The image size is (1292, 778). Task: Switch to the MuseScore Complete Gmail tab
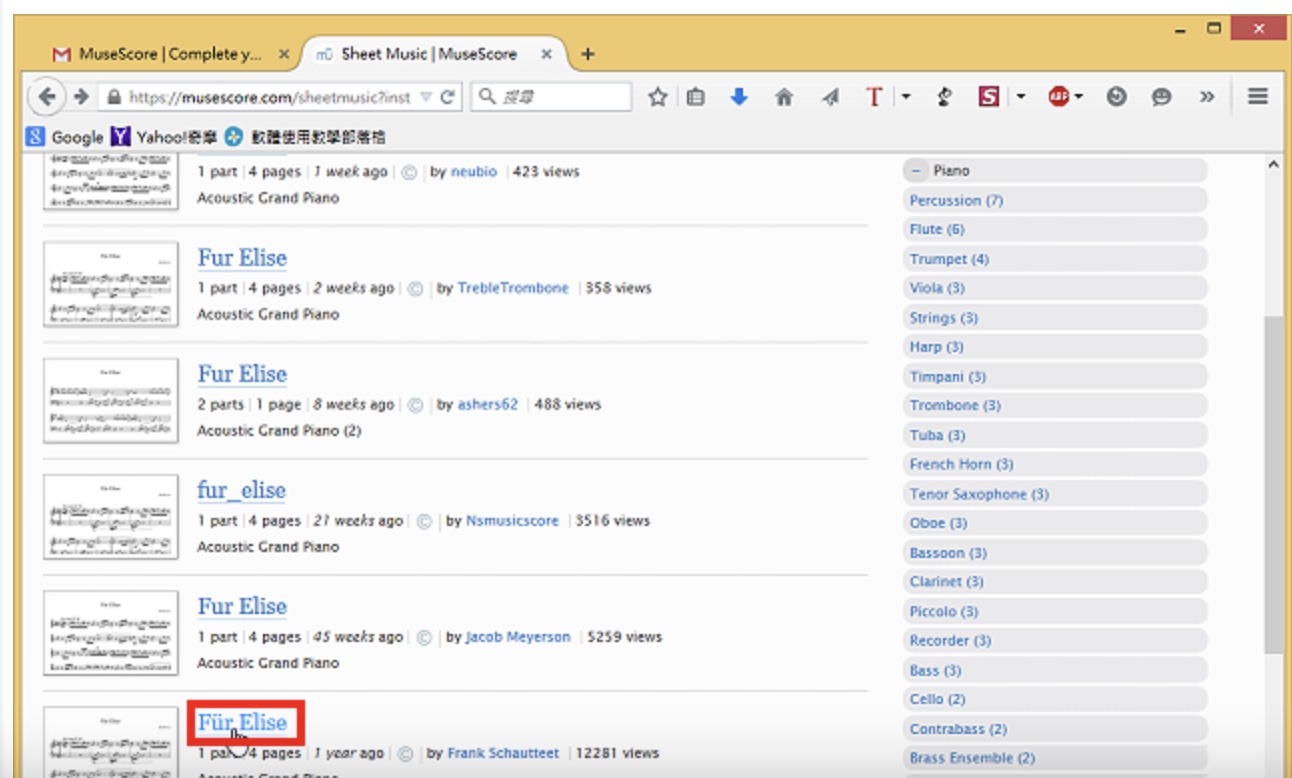tap(170, 54)
